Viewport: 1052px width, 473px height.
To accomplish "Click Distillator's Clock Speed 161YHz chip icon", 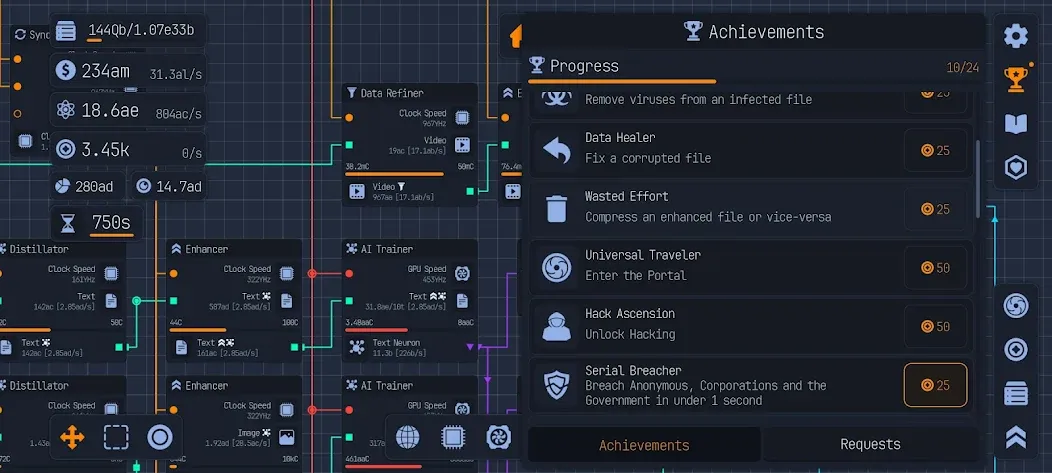I will 111,274.
